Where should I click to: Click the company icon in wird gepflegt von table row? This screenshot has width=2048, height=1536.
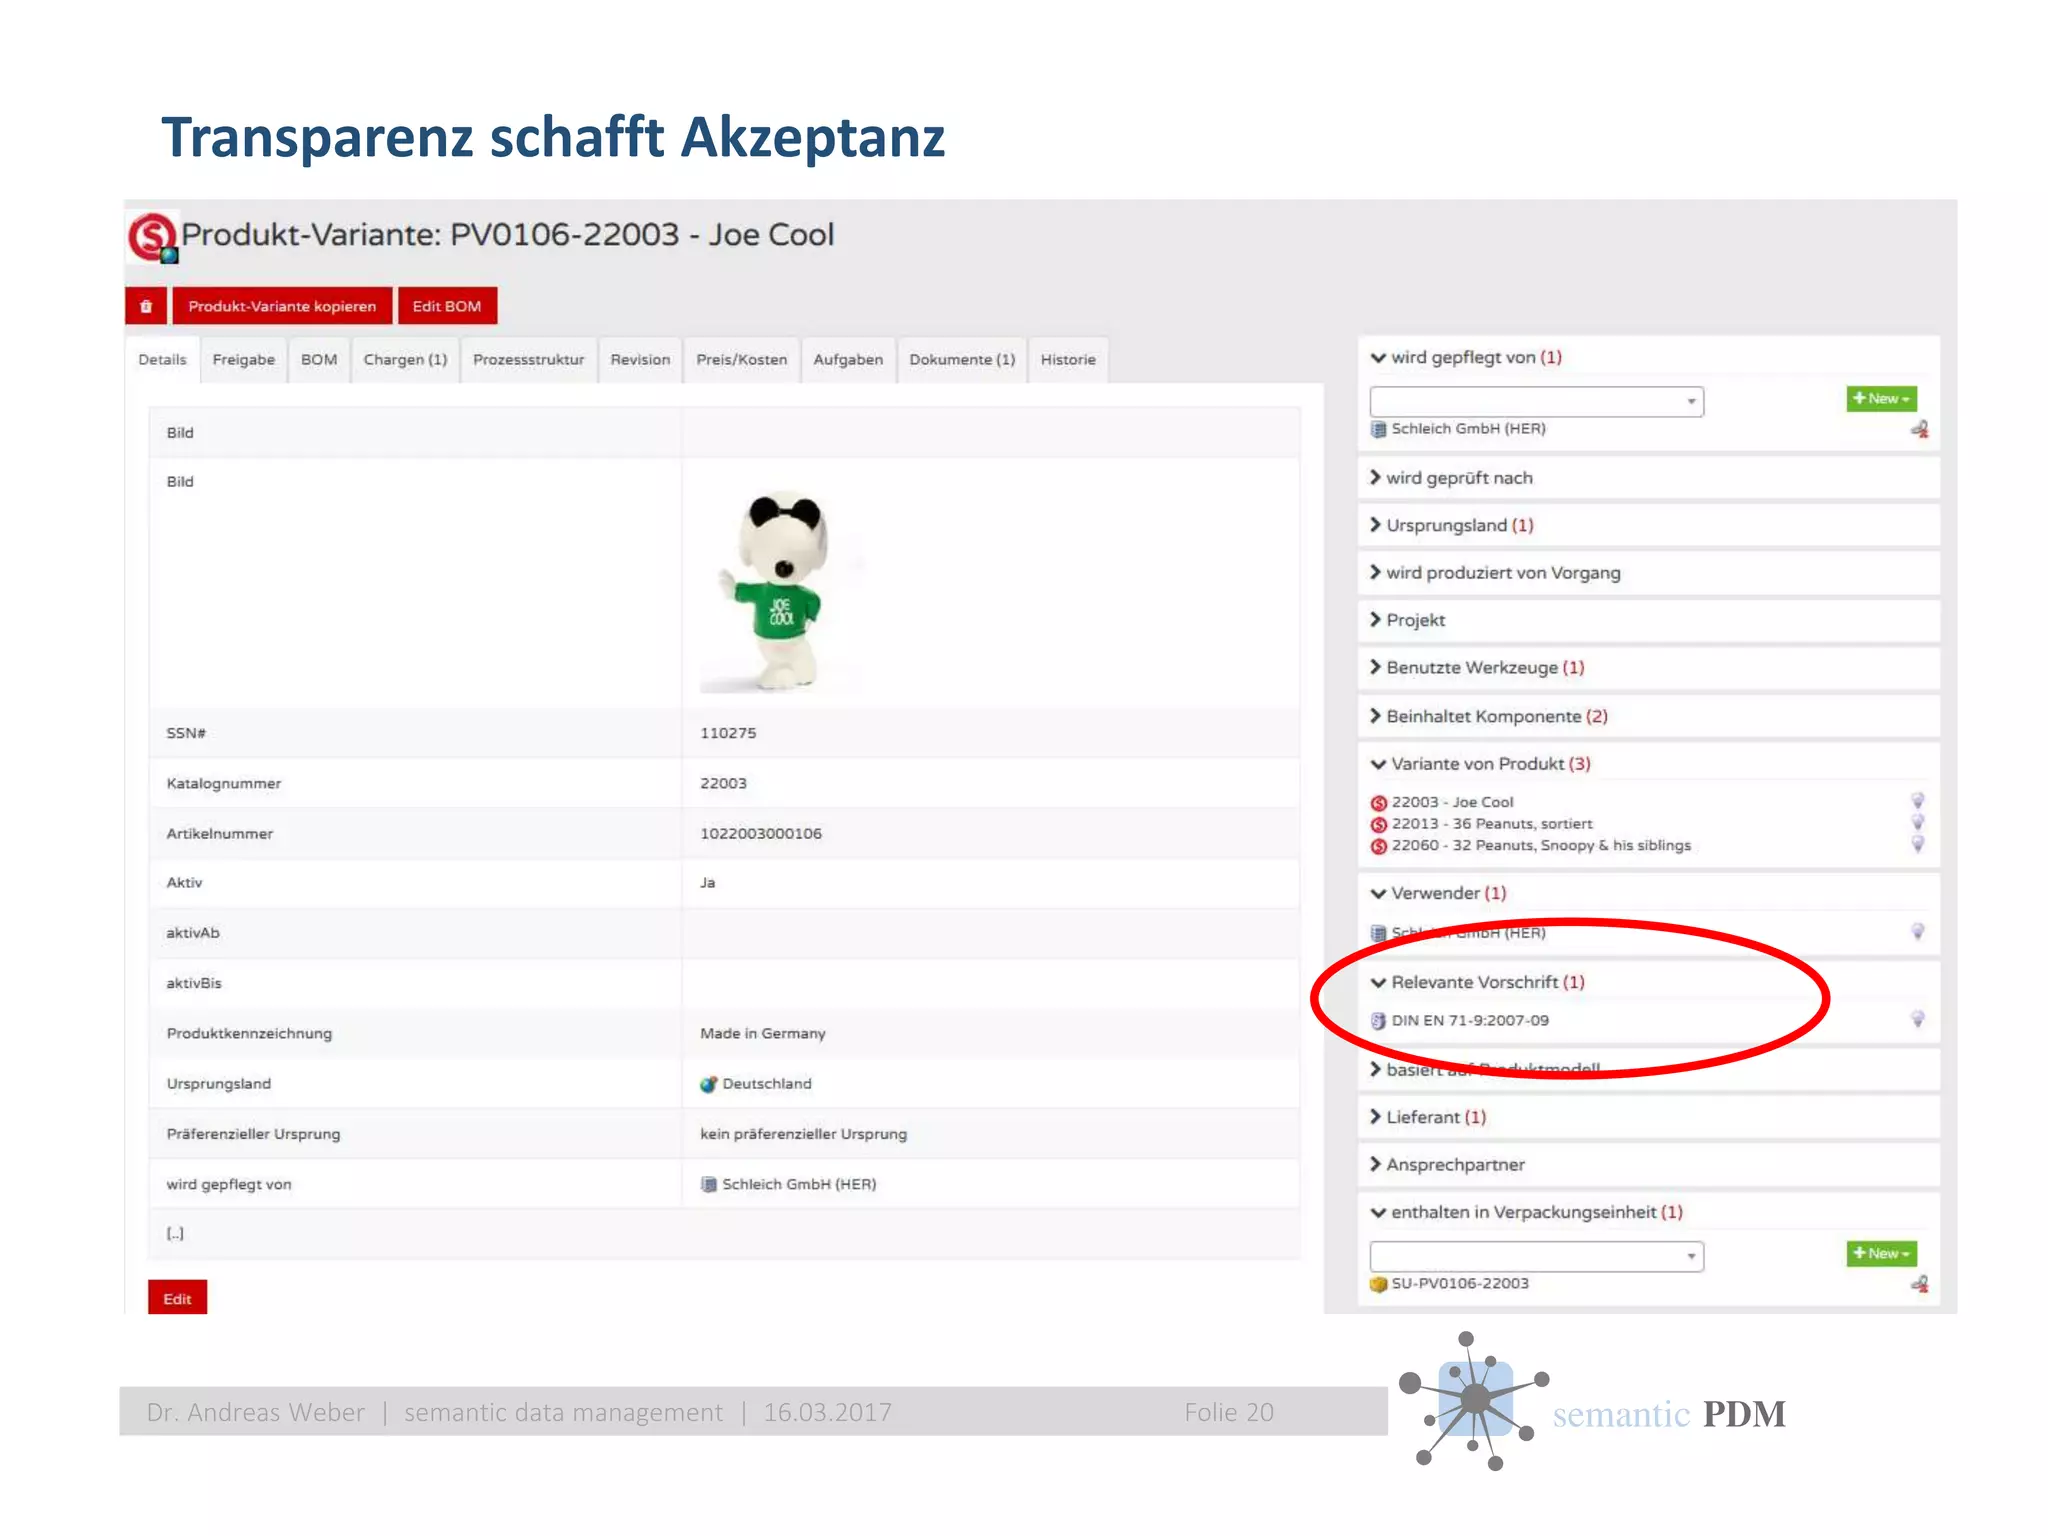pos(709,1185)
